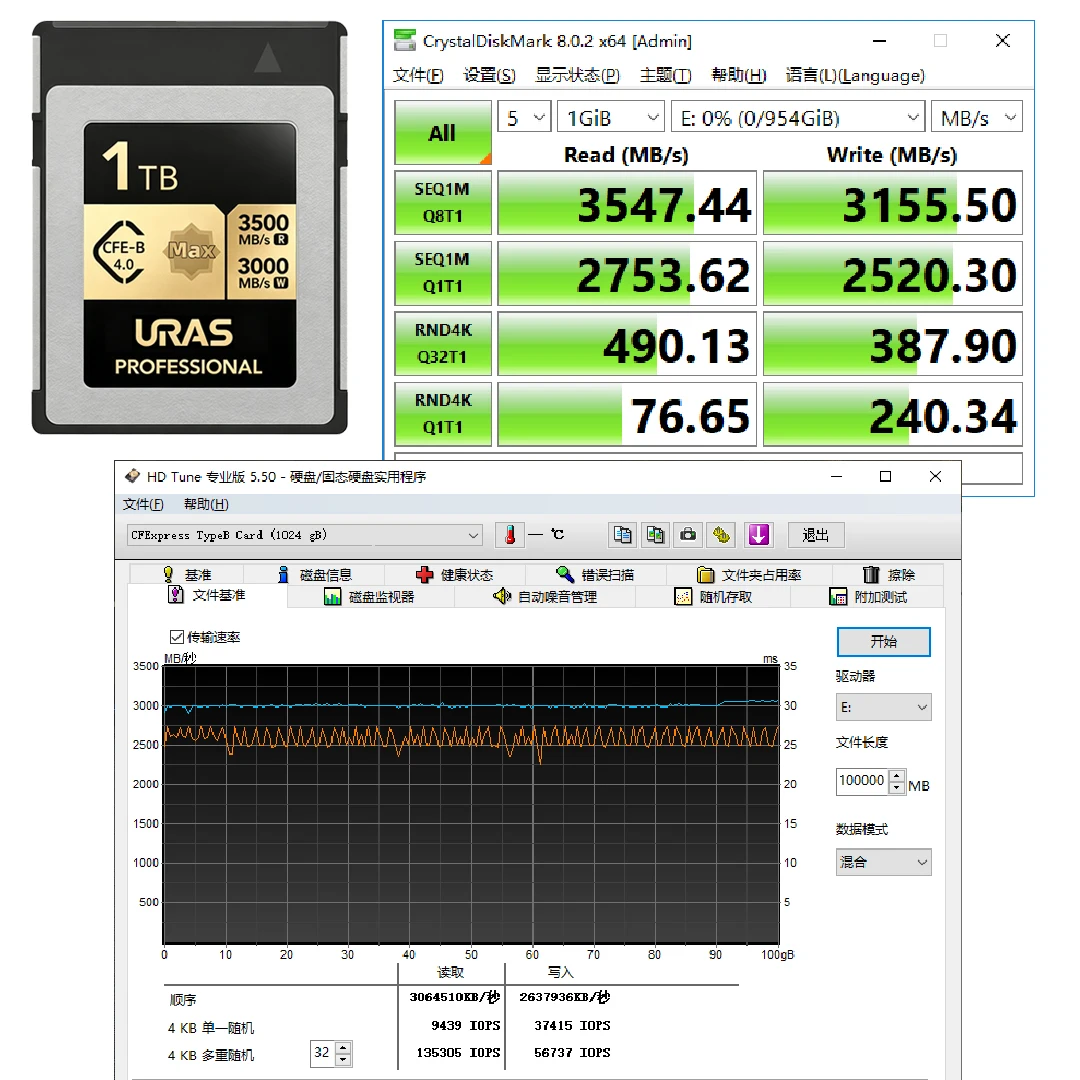Open HD Tune 帮助(H) menu

click(206, 504)
